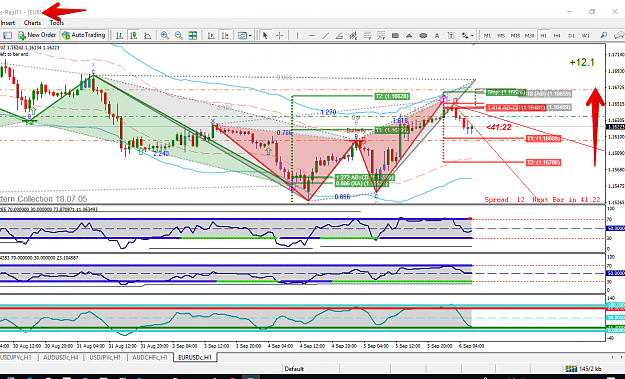Open the templates dropdown arrow
This screenshot has height=379, width=625.
tap(250, 36)
